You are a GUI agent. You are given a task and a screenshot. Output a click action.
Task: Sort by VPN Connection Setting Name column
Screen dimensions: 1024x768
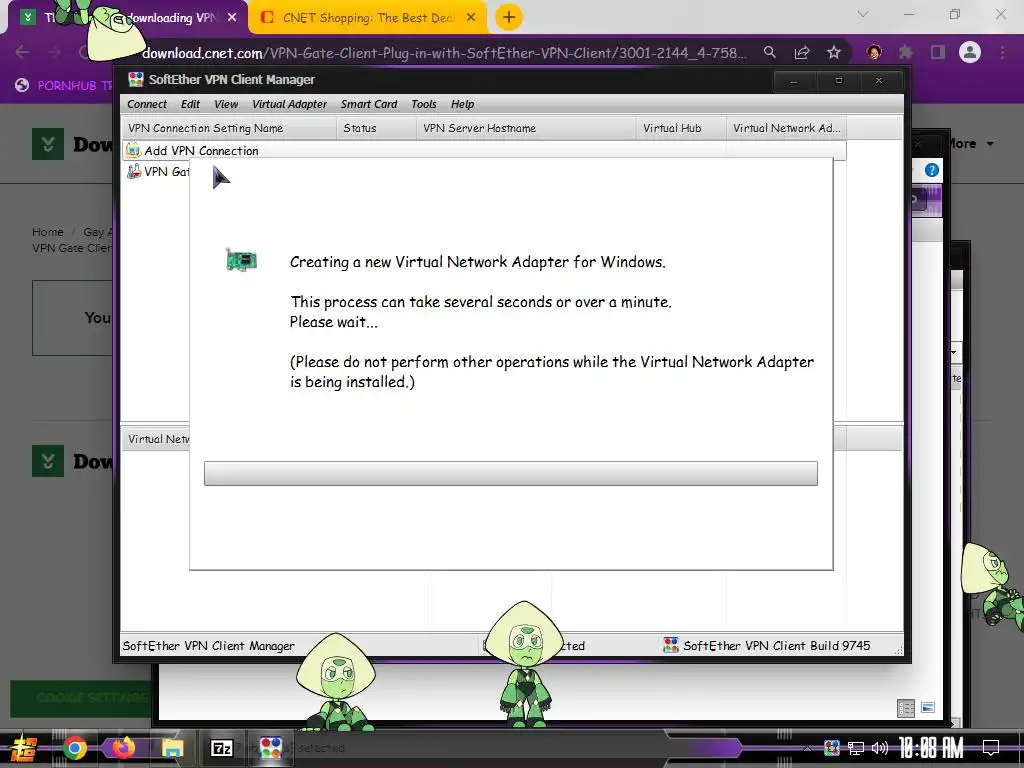click(x=229, y=129)
